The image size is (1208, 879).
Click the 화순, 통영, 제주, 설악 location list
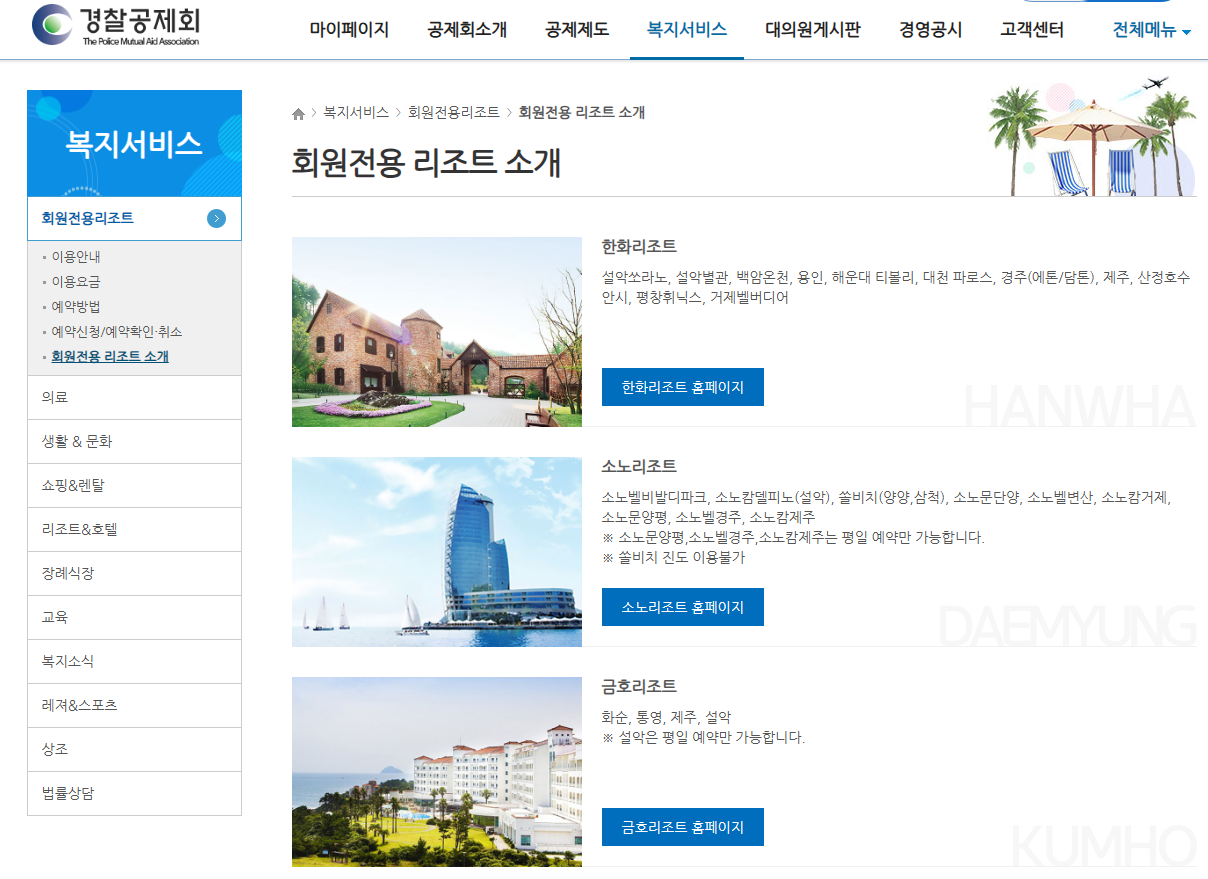pos(666,717)
